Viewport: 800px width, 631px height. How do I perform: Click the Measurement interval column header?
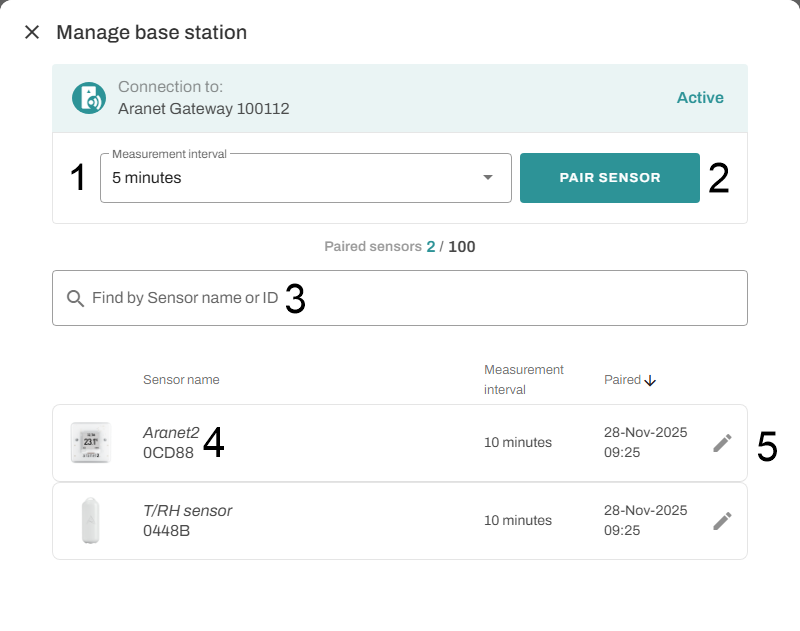pos(524,379)
